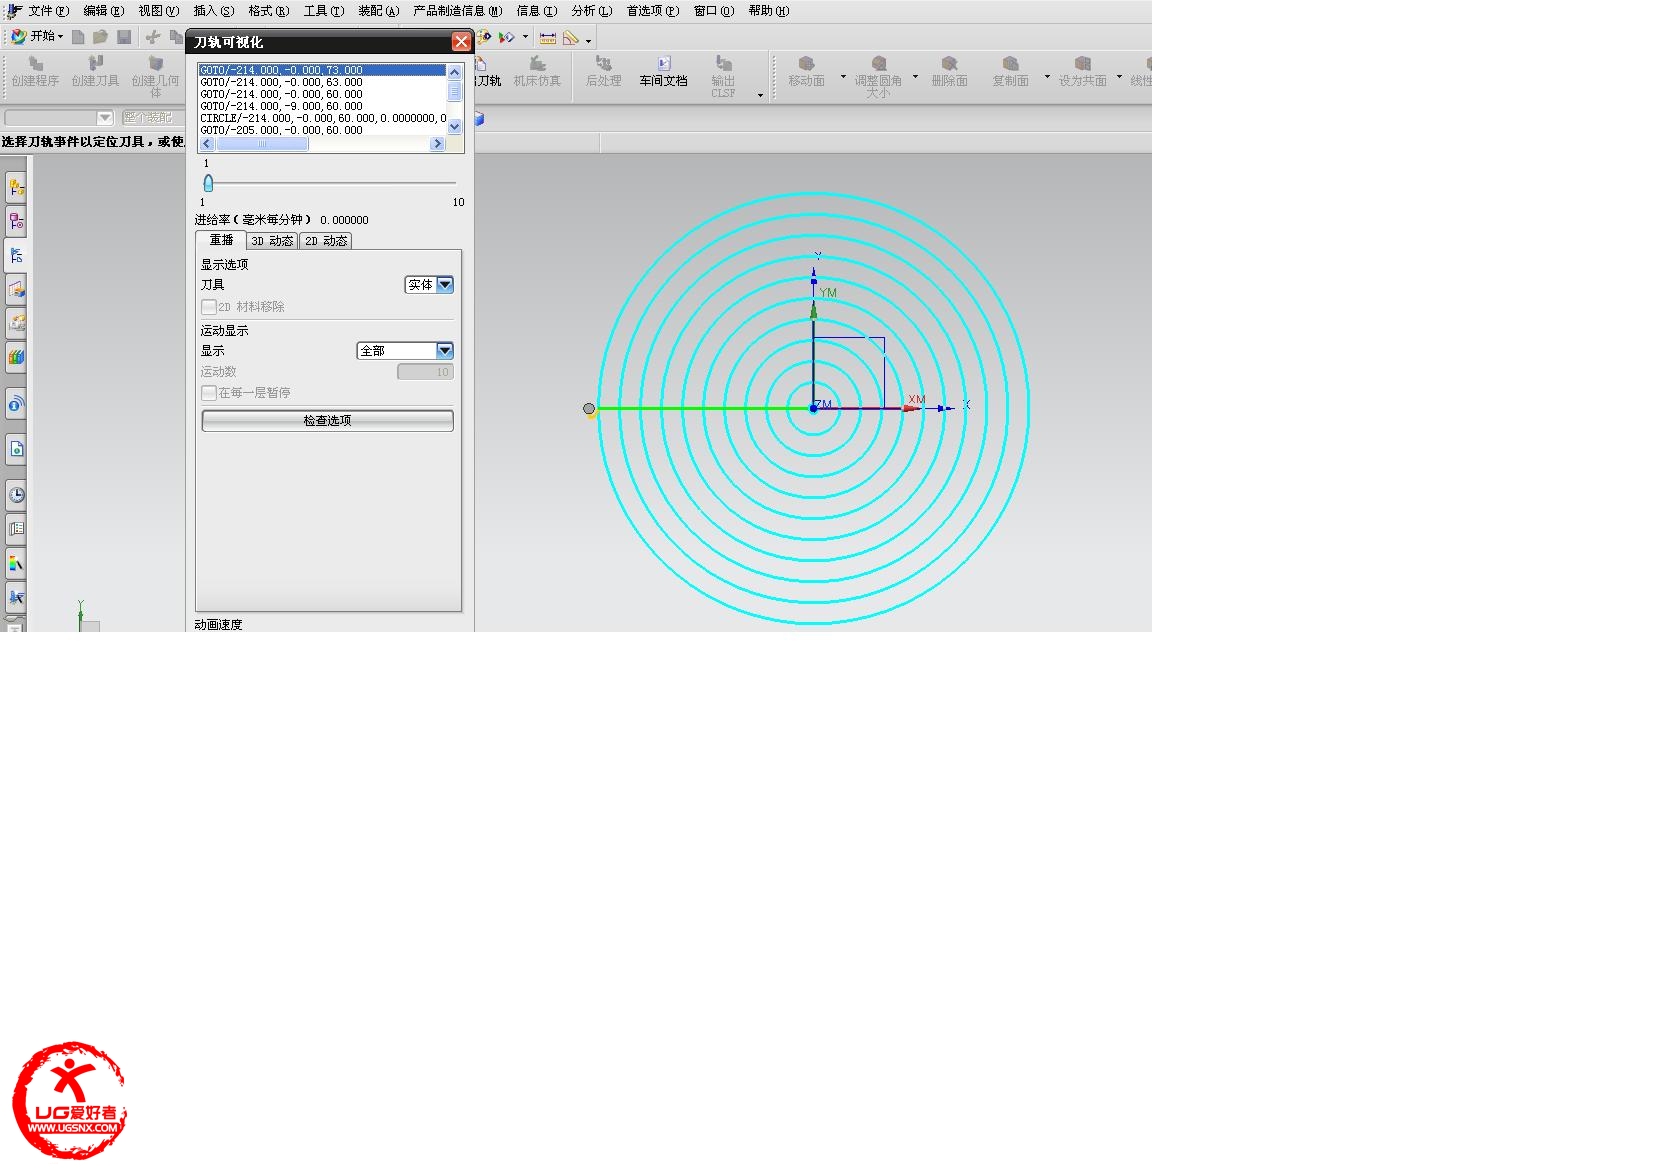This screenshot has height=1169, width=1654.
Task: Open the selection filter combo box
Action: 59,118
